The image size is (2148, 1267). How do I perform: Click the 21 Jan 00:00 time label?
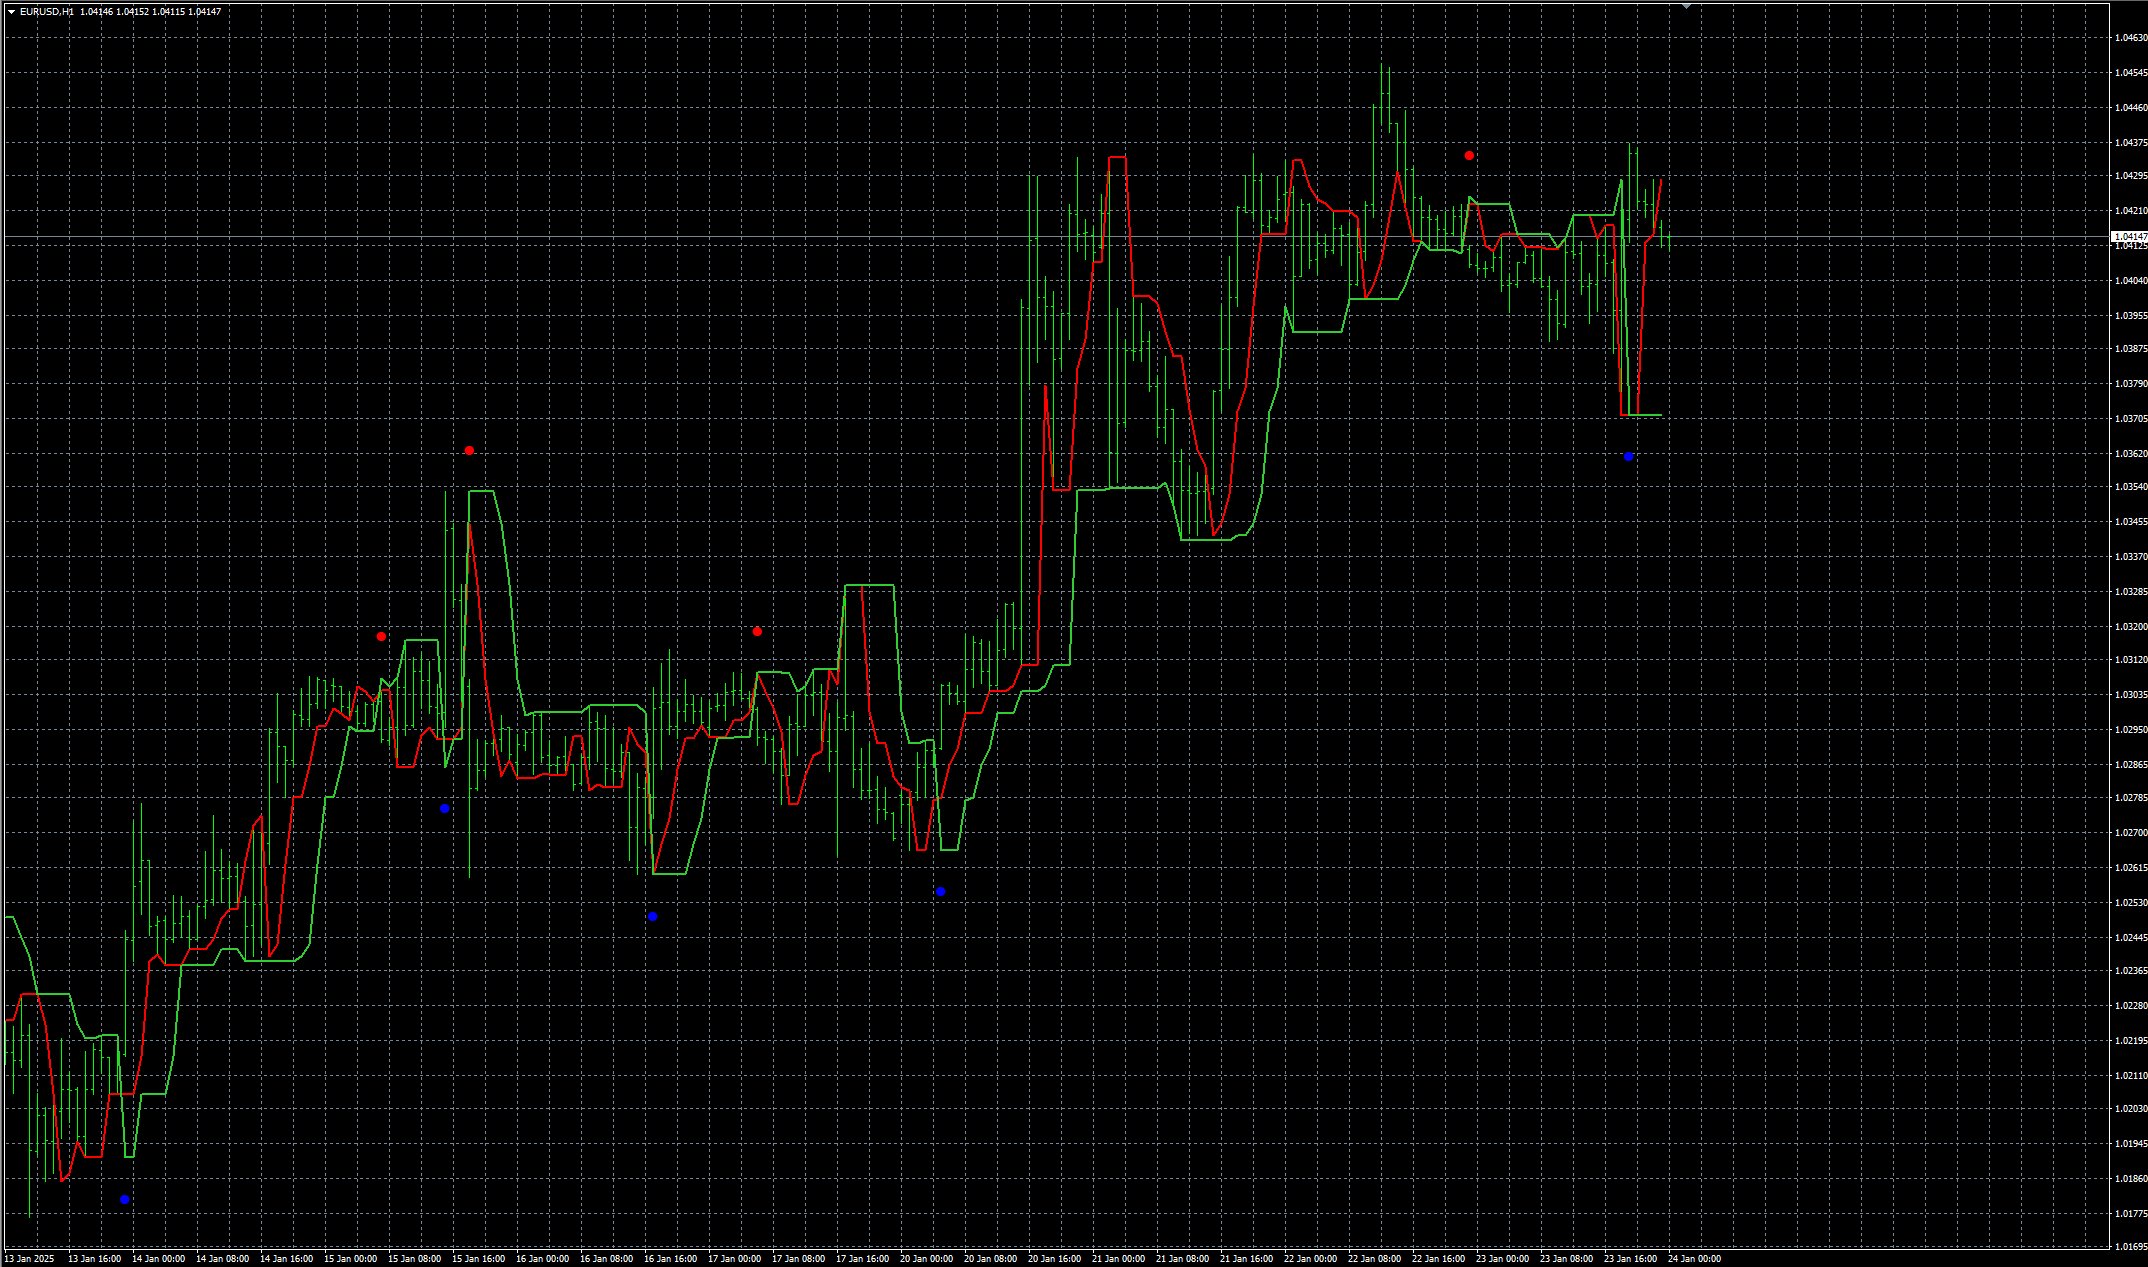coord(1118,1259)
